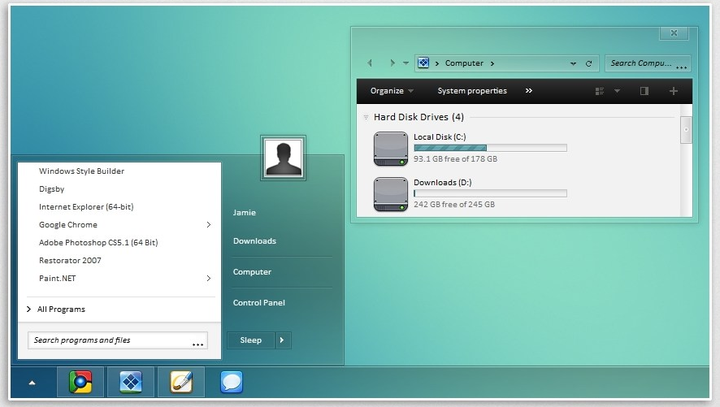Click the Search Computer field
Viewport: 720px width, 407px height.
(647, 63)
